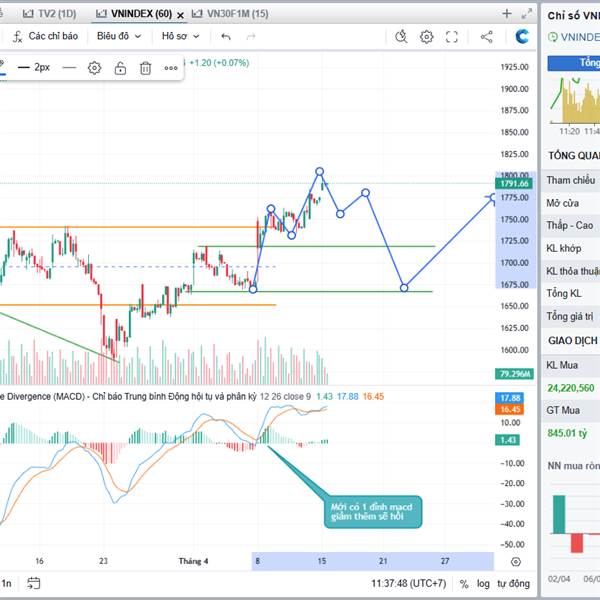The image size is (600, 600).
Task: Click the undo arrow icon
Action: (x=226, y=37)
